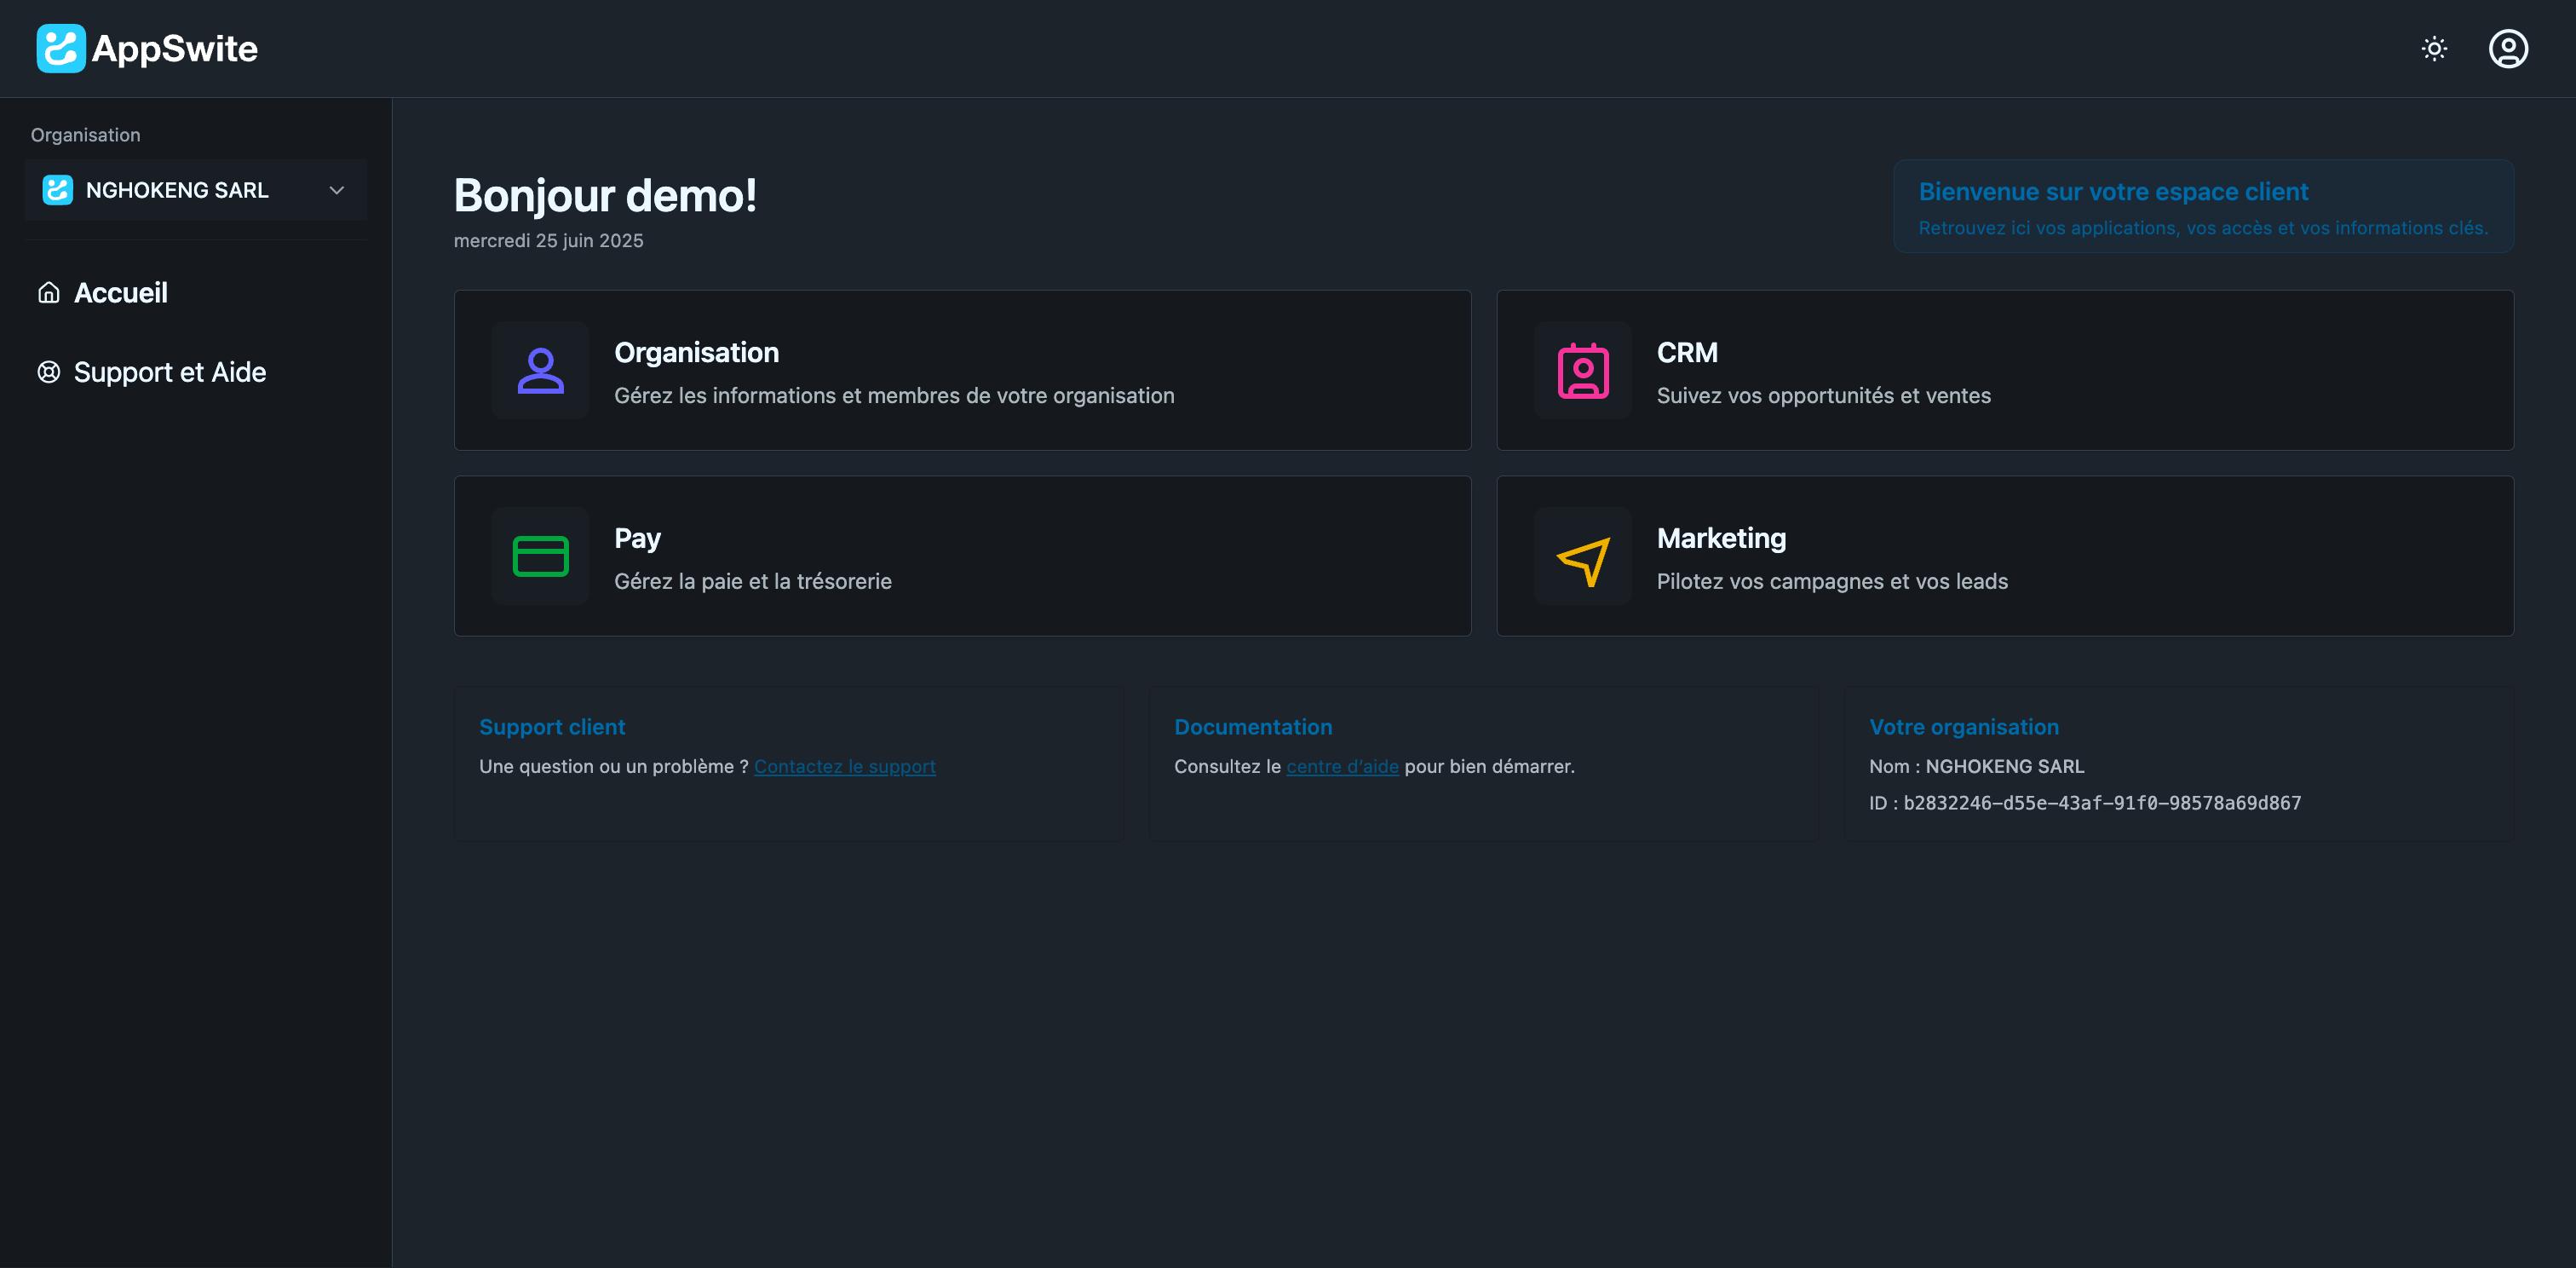The image size is (2576, 1268).
Task: Click the Votre organisation heading
Action: [1964, 727]
